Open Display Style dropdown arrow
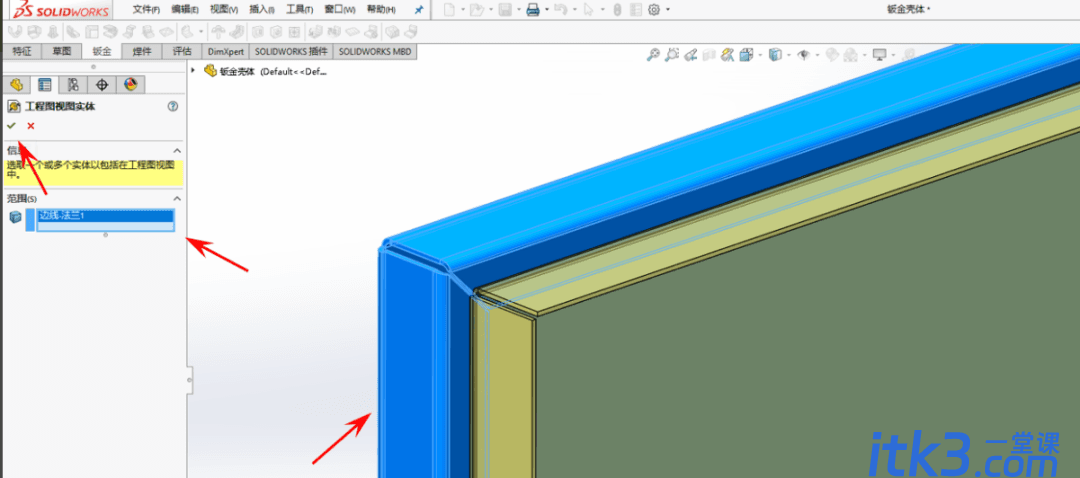Viewport: 1080px width, 478px height. pyautogui.click(x=788, y=55)
